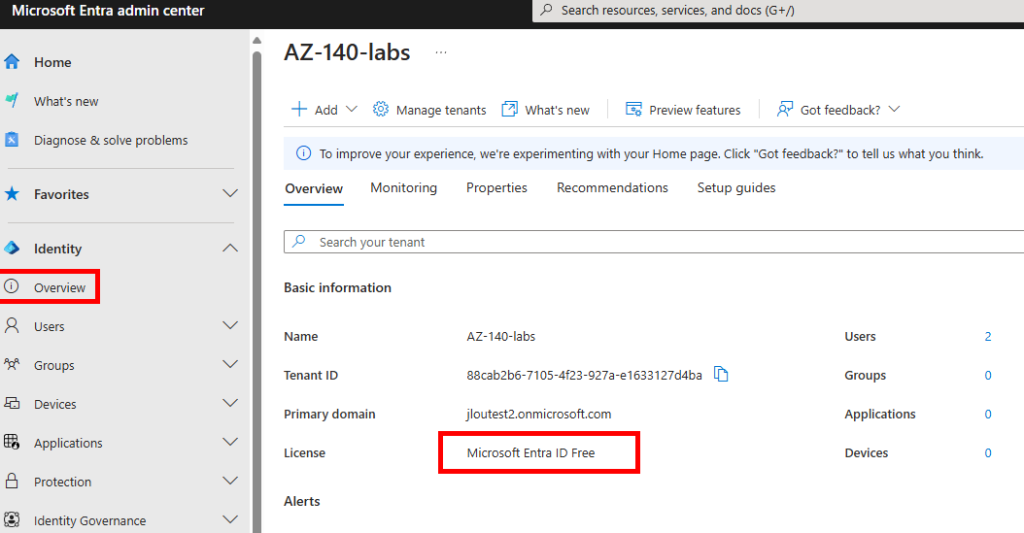Expand the Identity Governance chevron
This screenshot has width=1024, height=533.
[x=230, y=519]
